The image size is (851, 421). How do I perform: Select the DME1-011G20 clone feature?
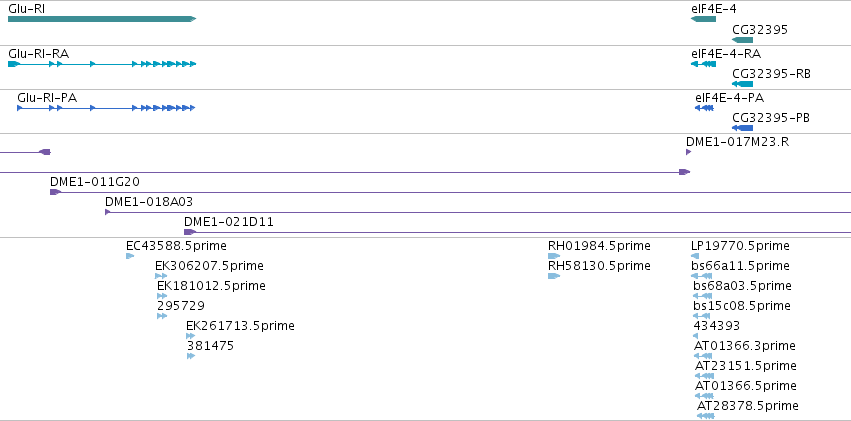[450, 191]
